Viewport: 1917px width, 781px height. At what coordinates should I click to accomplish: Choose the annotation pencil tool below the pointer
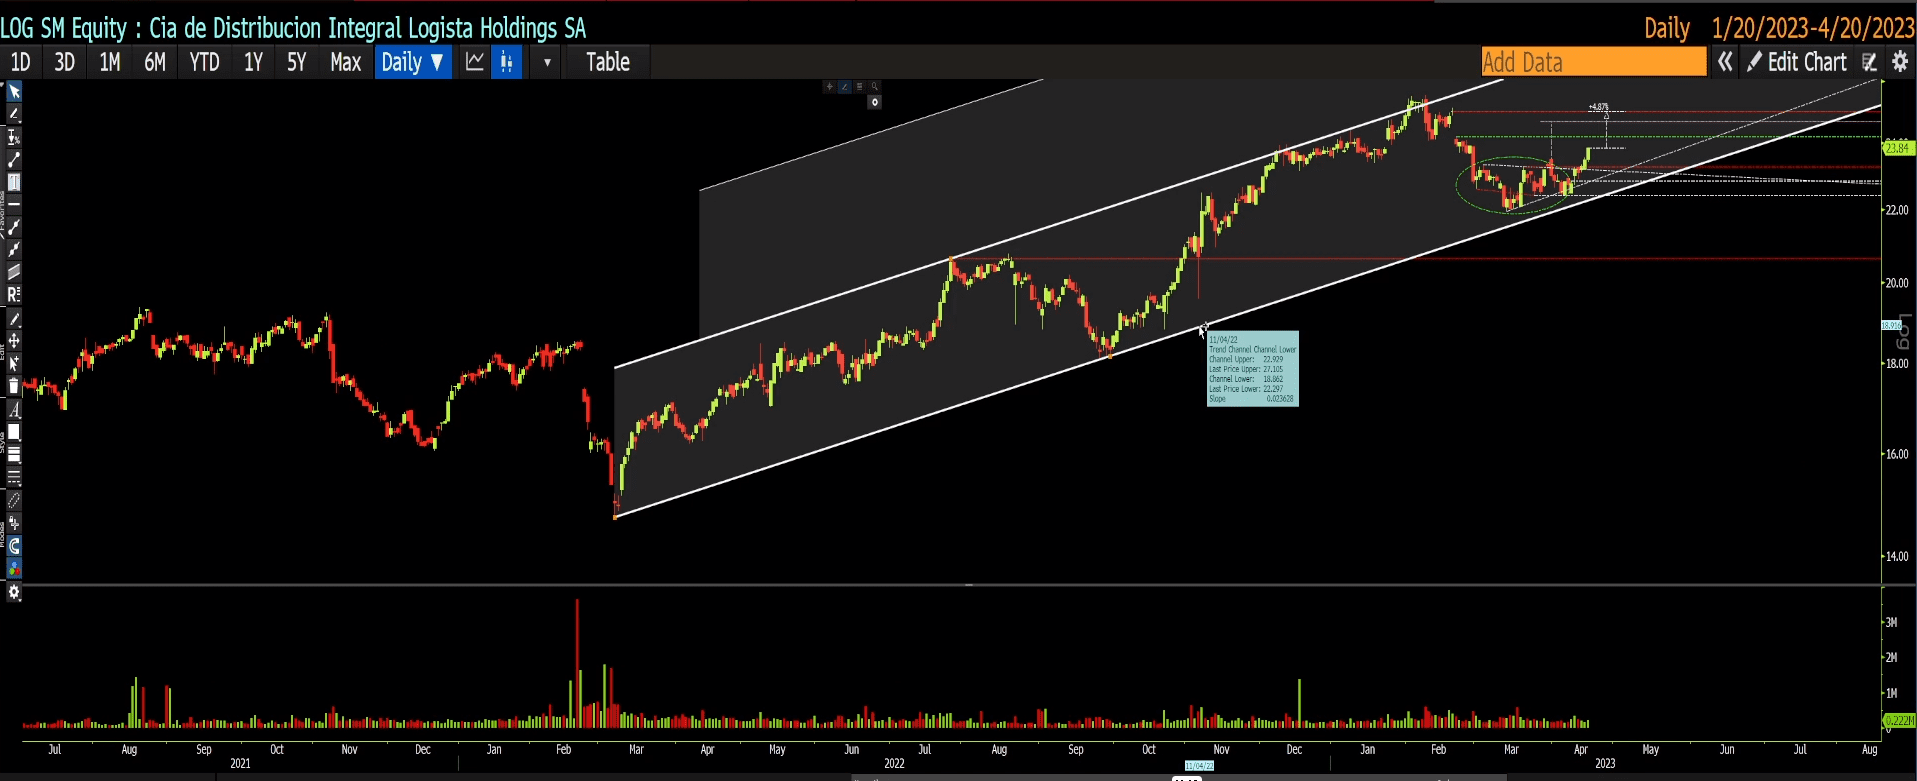click(x=14, y=115)
